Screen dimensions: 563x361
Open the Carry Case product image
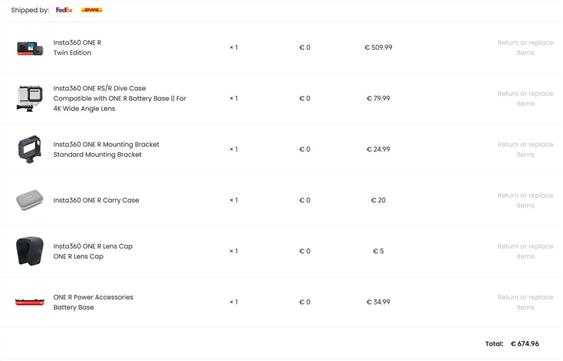(x=30, y=200)
